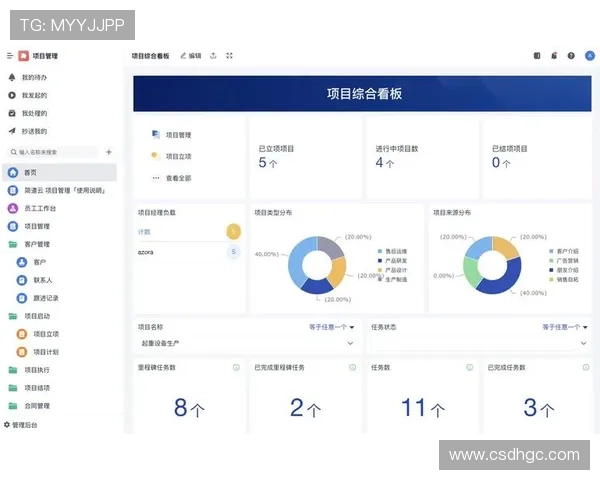Open 等于任意一个 dropdown for 任务状态

point(565,327)
